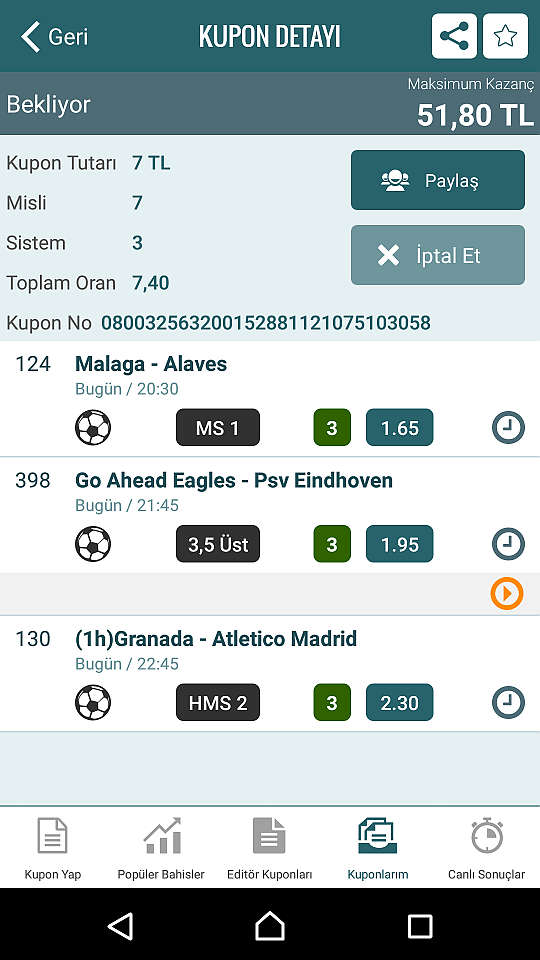This screenshot has width=540, height=960.
Task: Go back with the Geri arrow
Action: [x=54, y=36]
